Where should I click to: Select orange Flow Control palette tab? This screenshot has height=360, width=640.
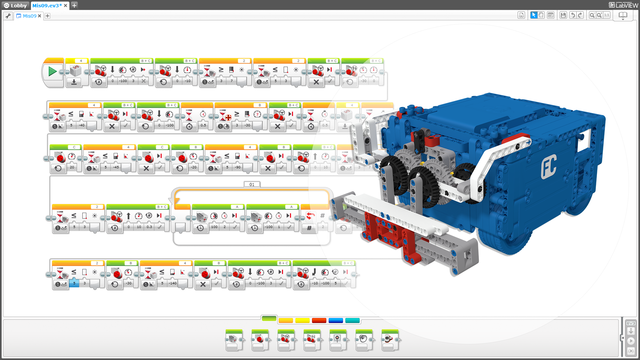(x=286, y=320)
